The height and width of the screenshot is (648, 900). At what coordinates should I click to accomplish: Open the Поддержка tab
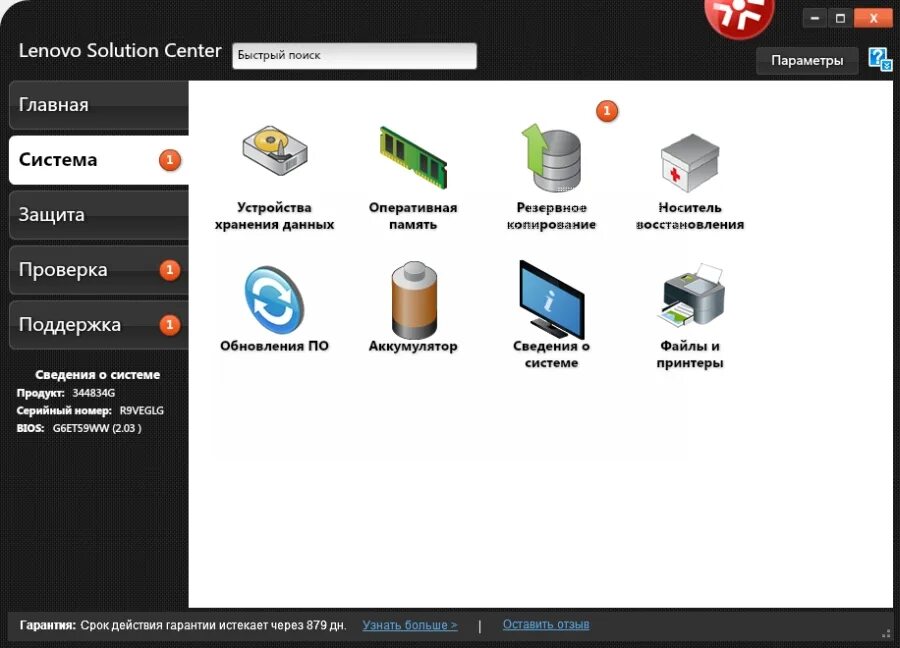(99, 325)
